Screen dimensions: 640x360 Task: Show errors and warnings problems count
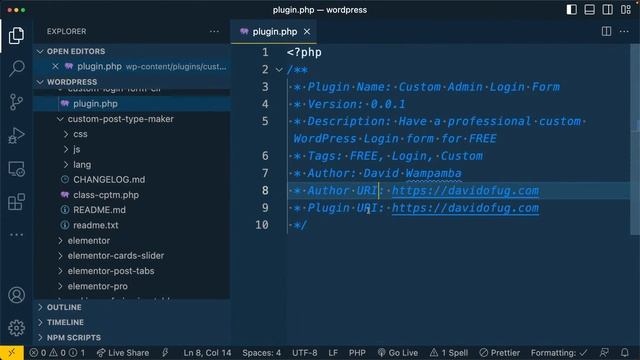[x=57, y=353]
